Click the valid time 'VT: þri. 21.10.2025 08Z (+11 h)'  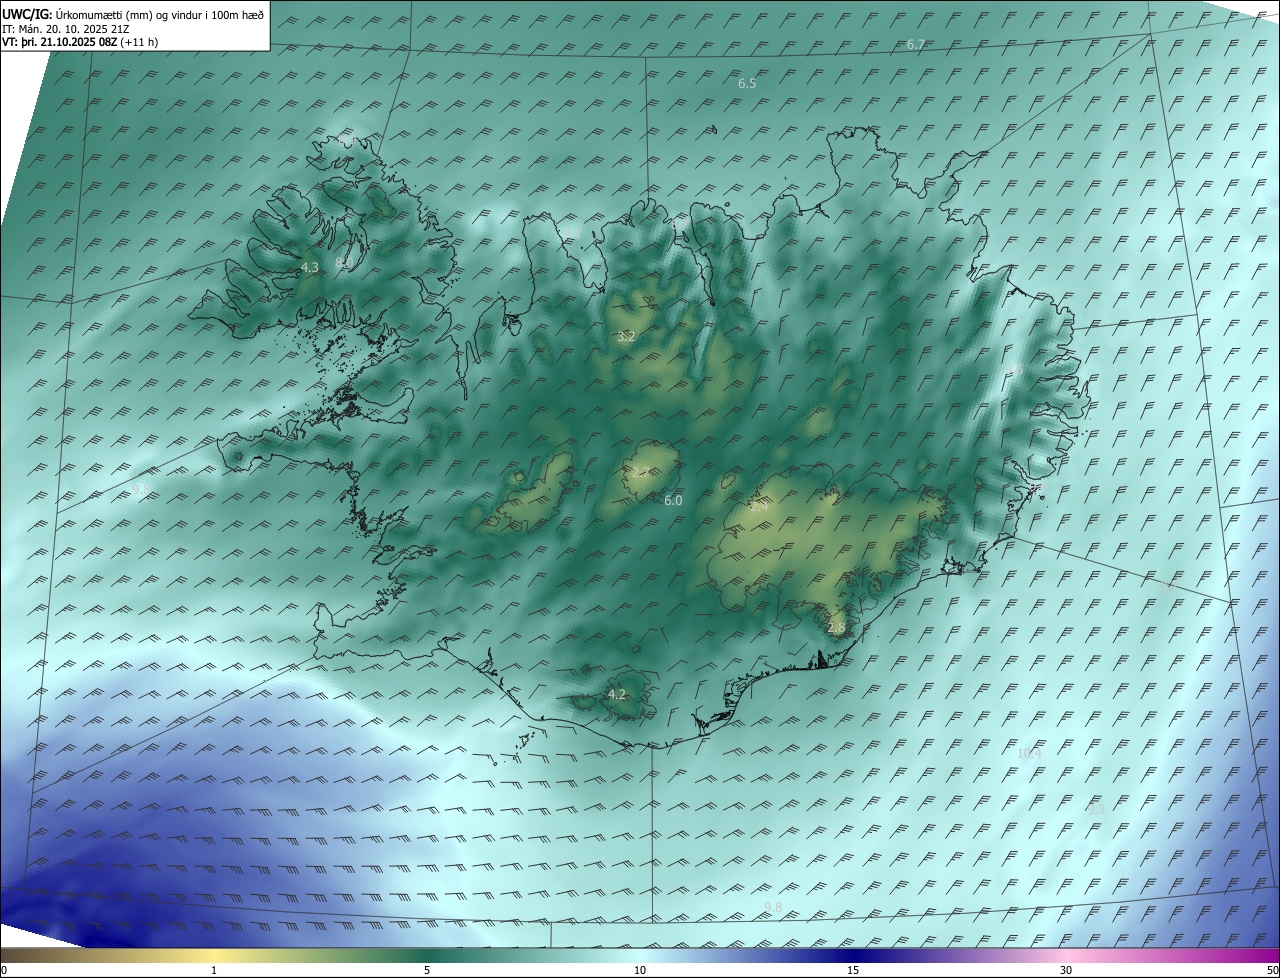point(80,42)
